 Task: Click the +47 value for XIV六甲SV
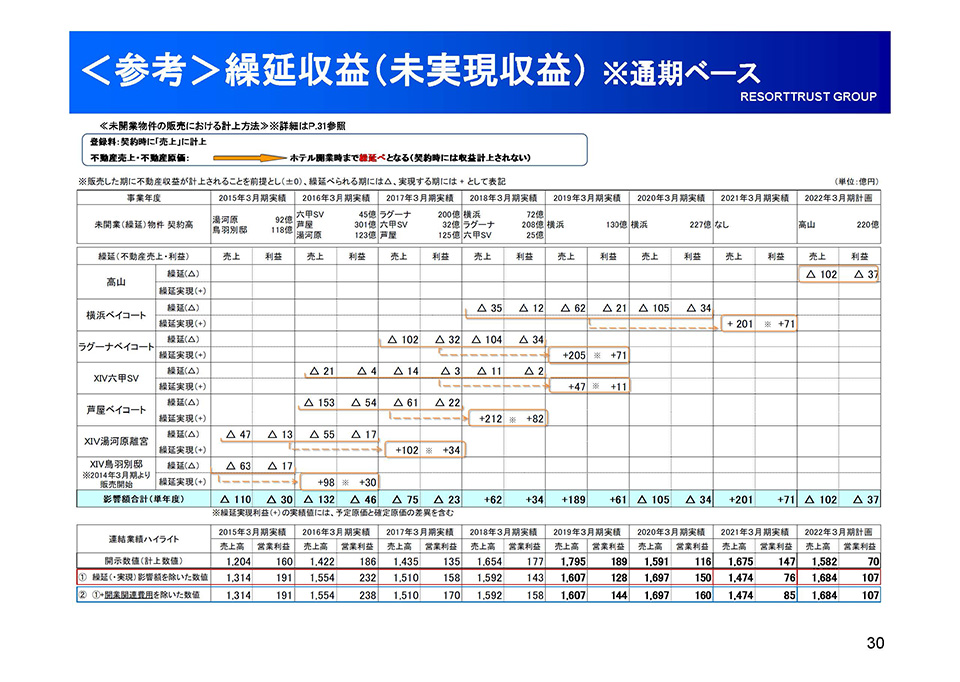tap(577, 387)
